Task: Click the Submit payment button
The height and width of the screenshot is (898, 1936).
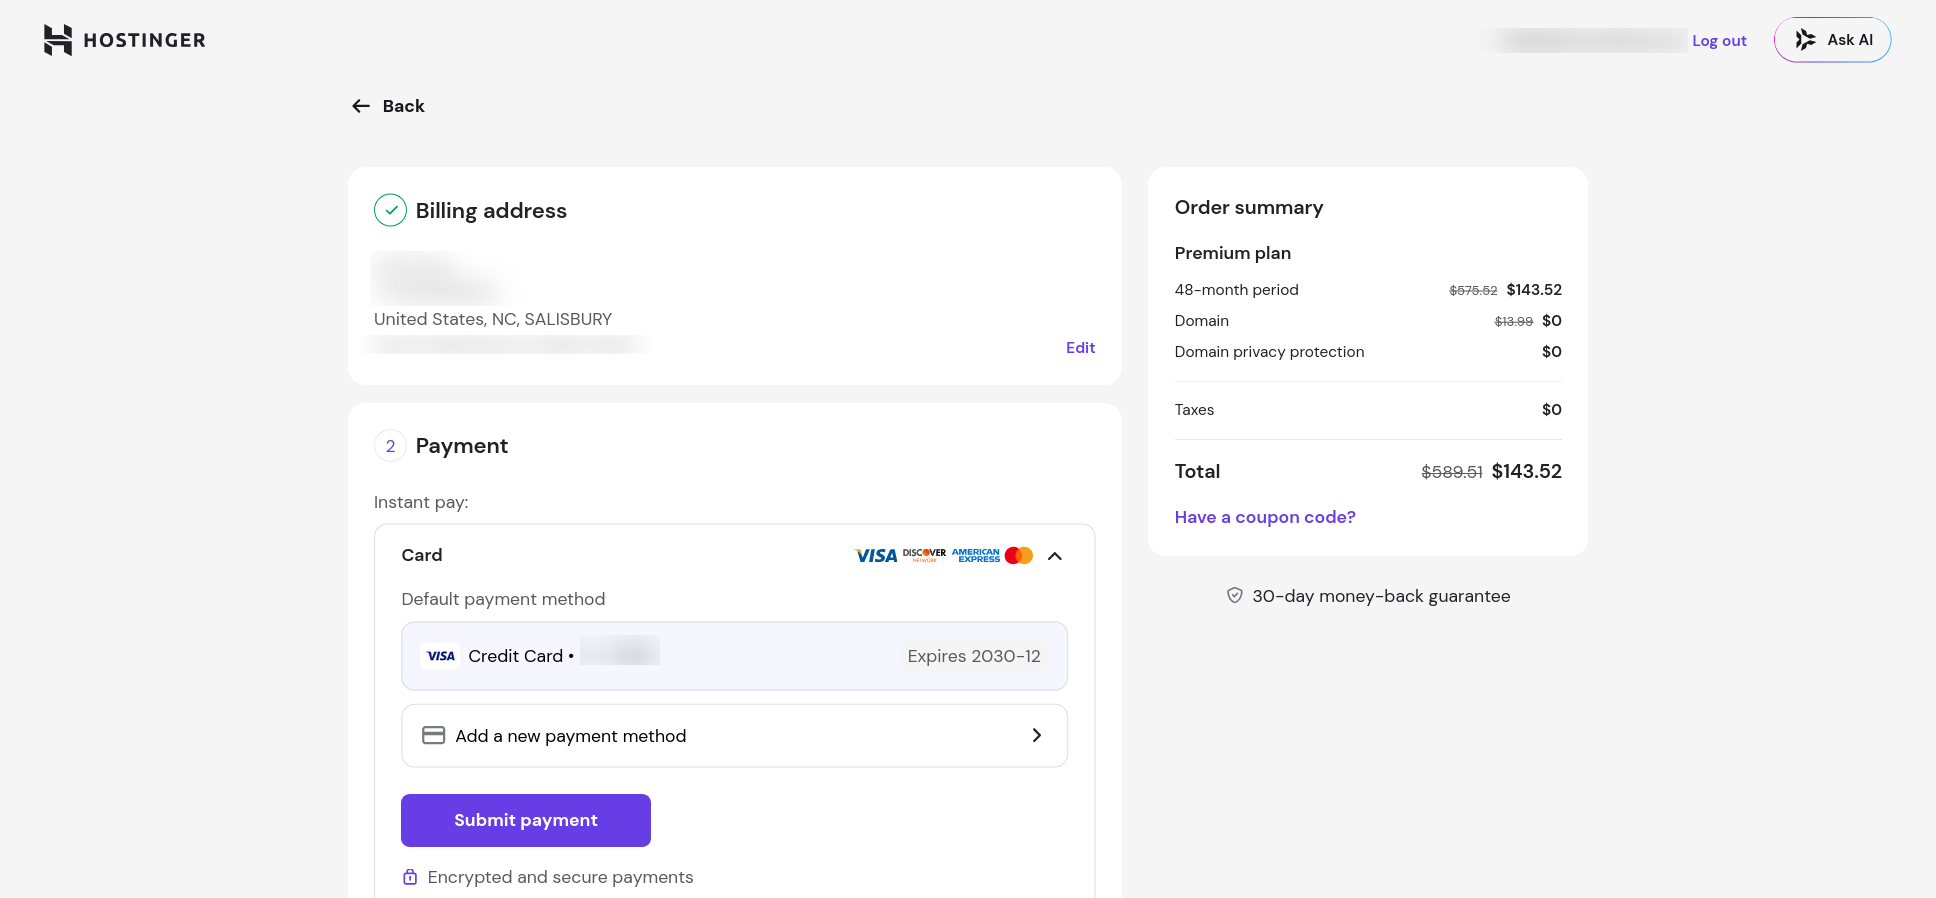Action: (x=526, y=820)
